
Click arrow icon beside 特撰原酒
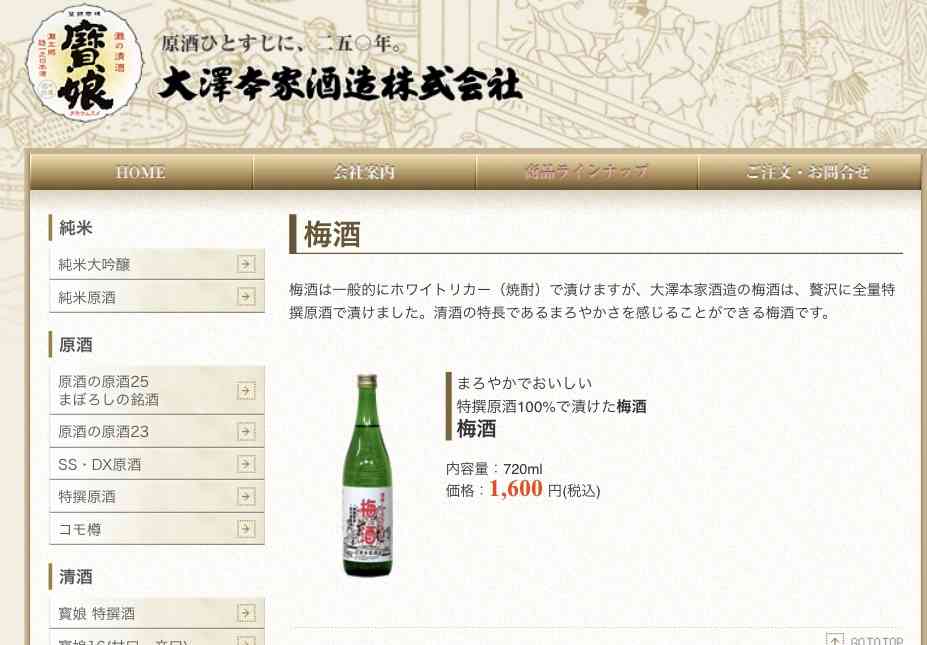click(246, 496)
